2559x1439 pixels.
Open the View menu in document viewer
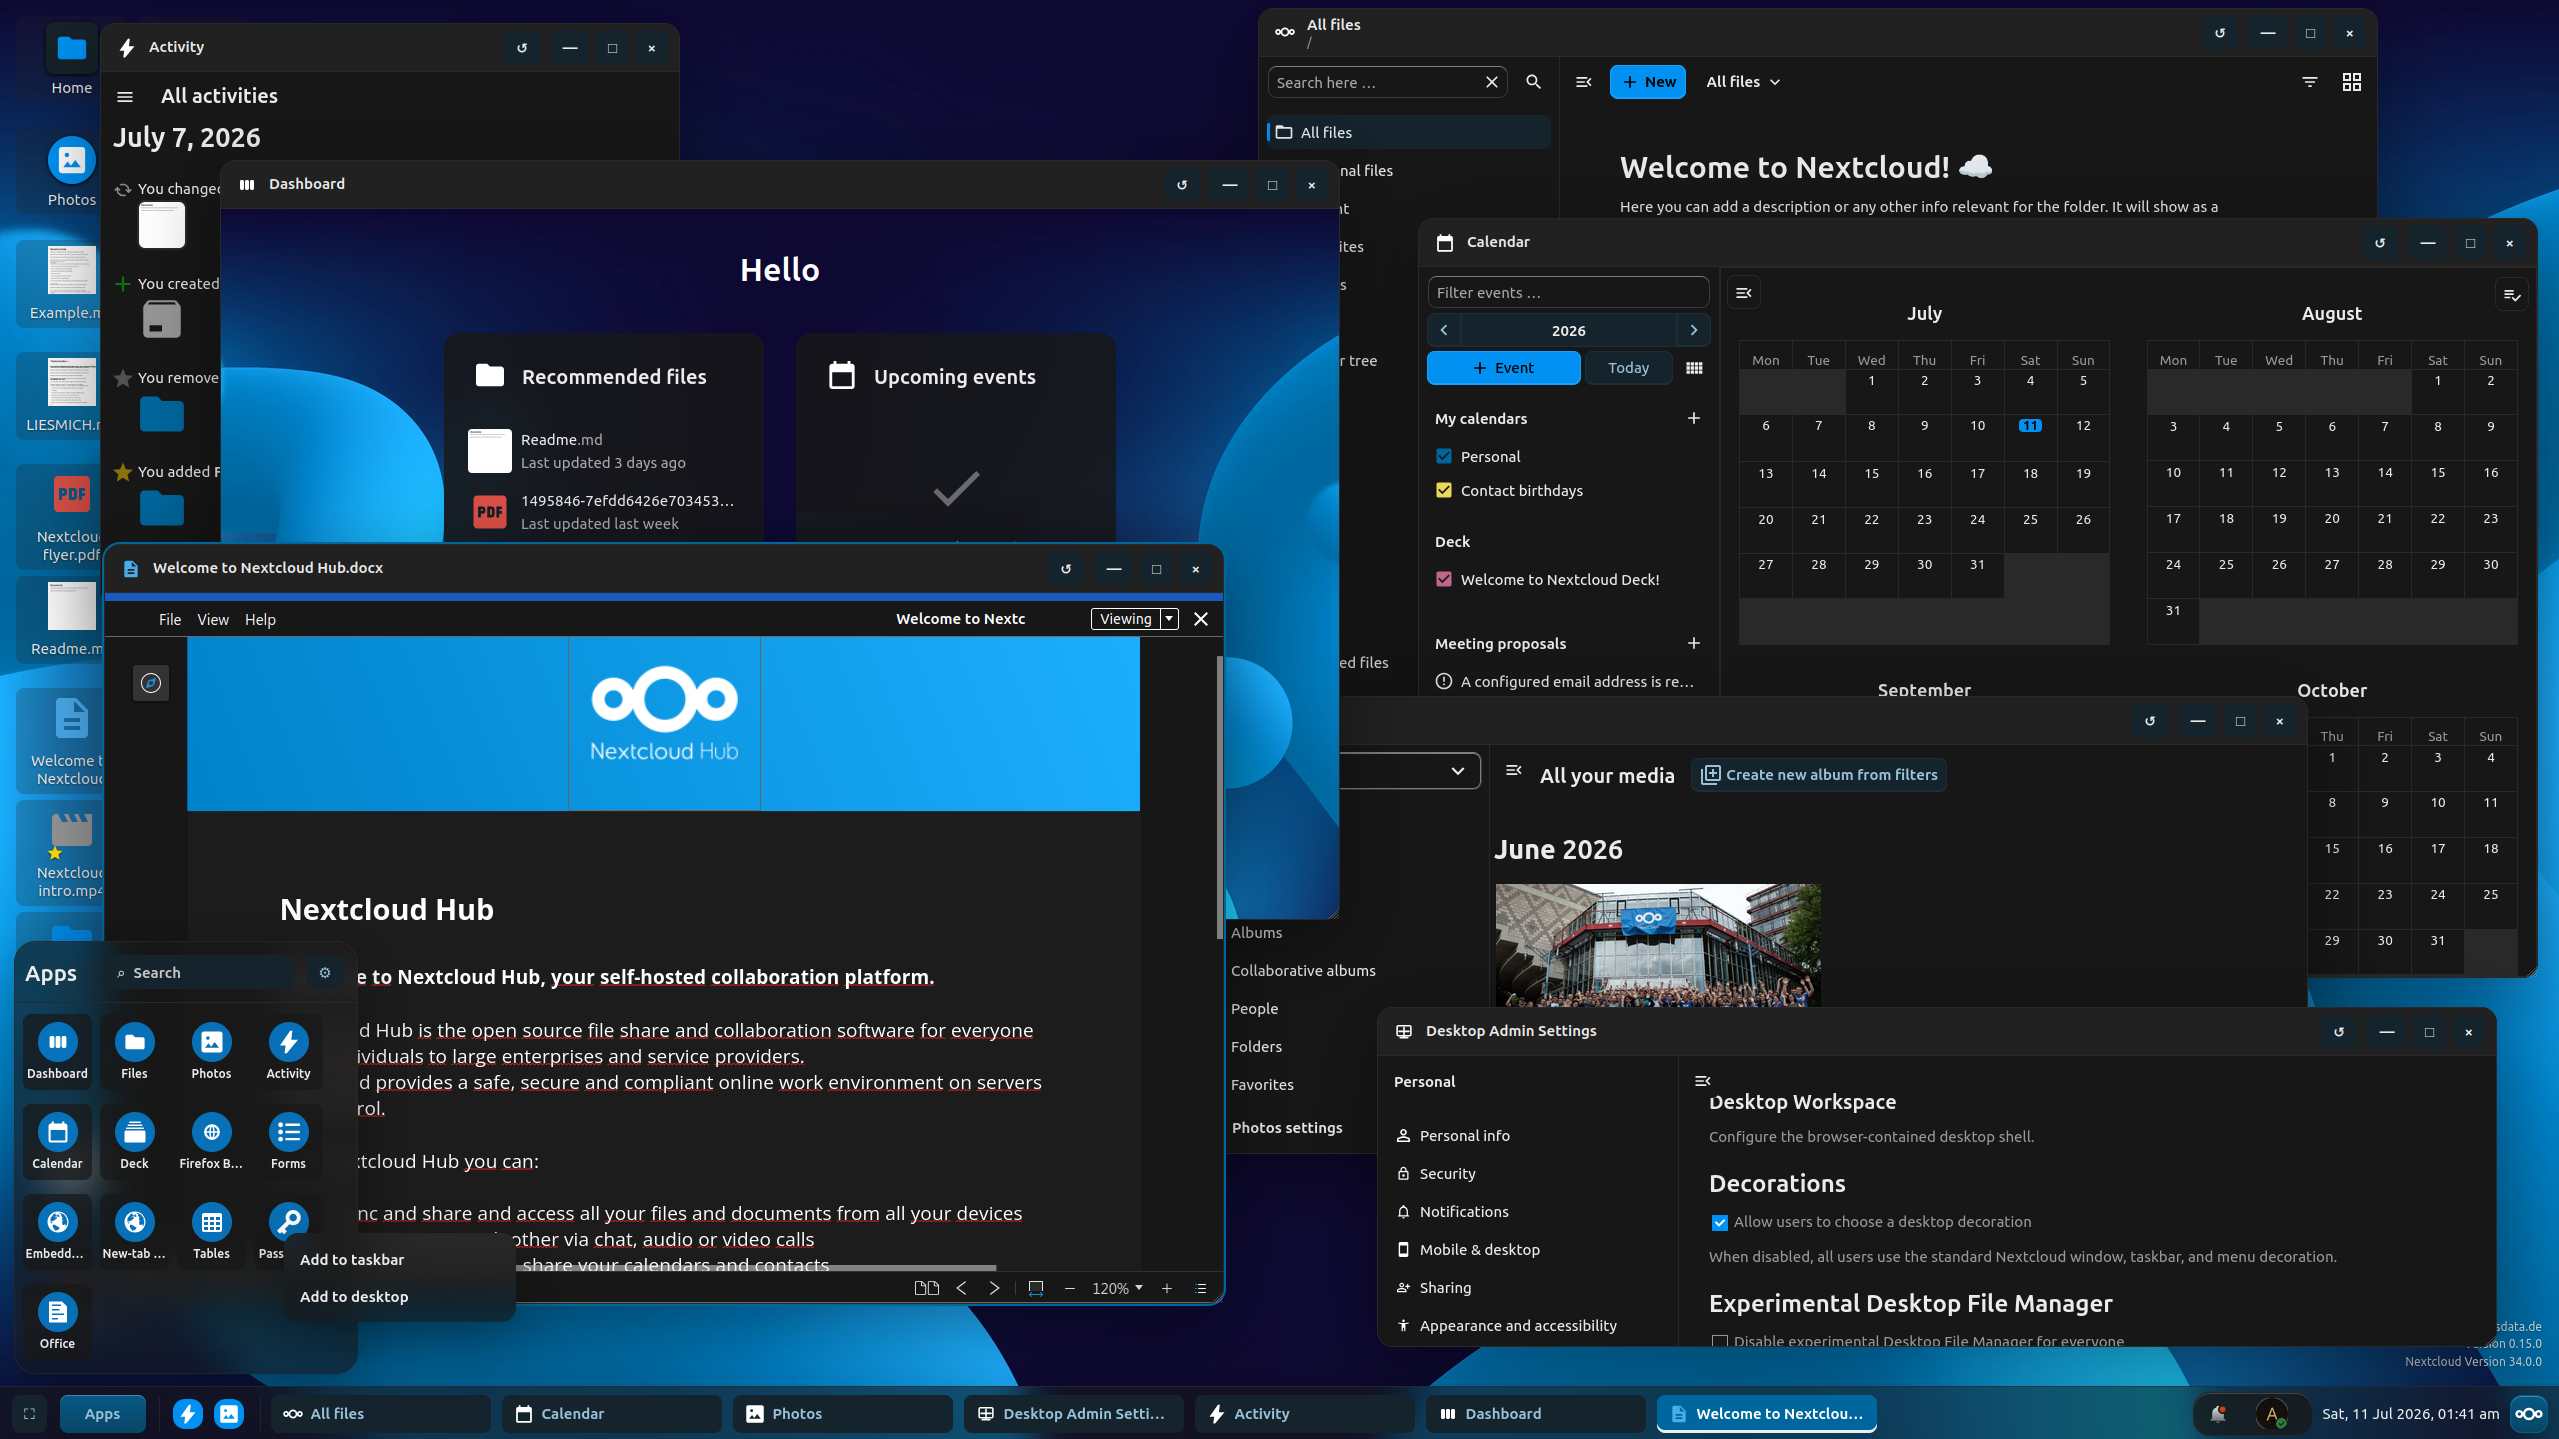click(x=213, y=620)
